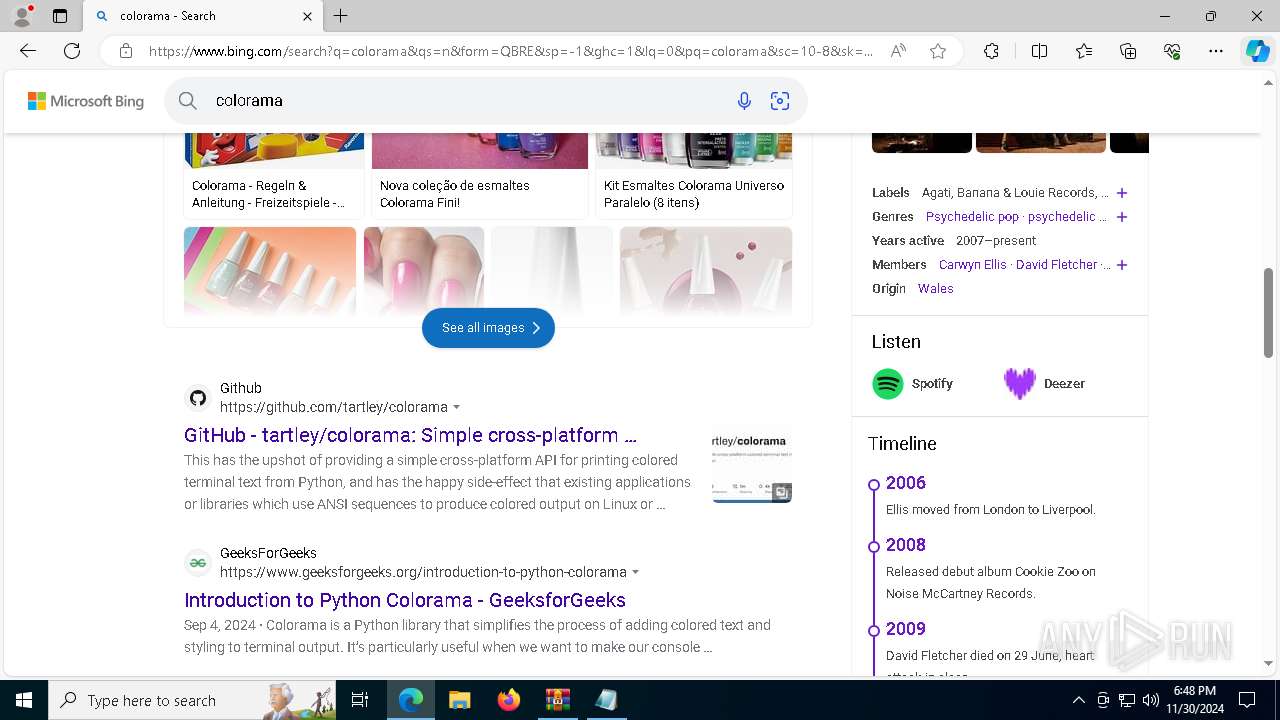
Task: Refresh the current page
Action: coord(72,51)
